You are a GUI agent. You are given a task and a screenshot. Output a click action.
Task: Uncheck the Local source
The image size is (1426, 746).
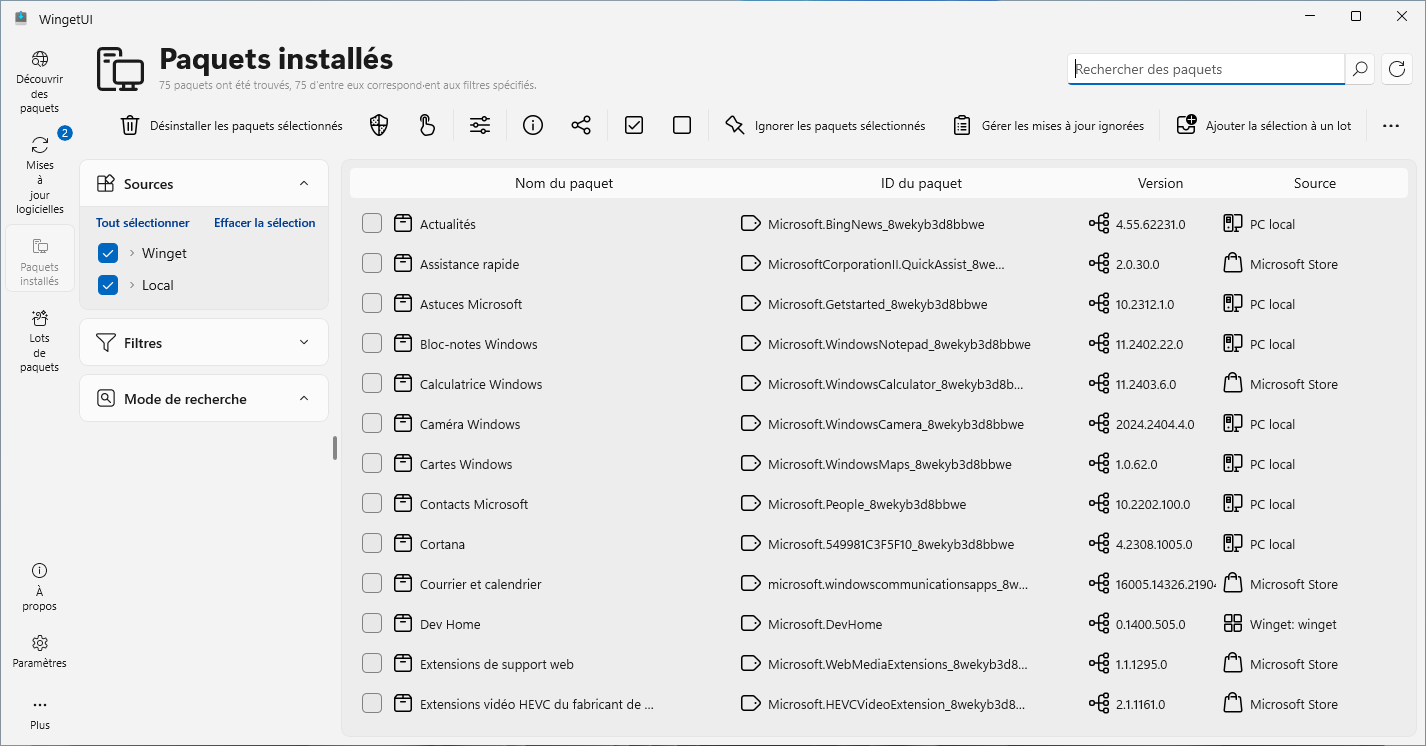pyautogui.click(x=107, y=285)
